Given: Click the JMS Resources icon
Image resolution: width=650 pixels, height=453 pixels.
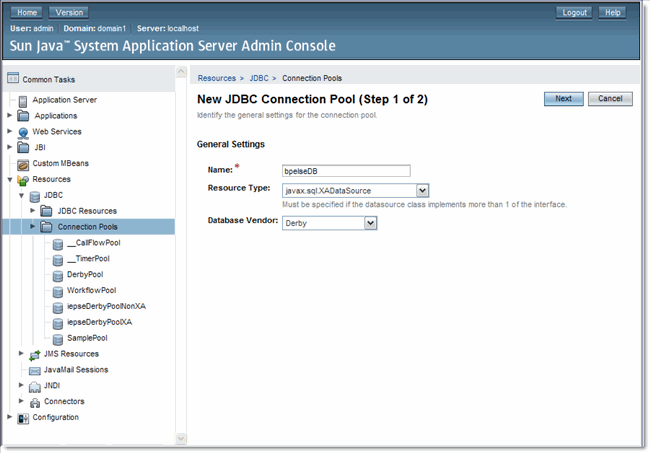Looking at the screenshot, I should pyautogui.click(x=35, y=355).
